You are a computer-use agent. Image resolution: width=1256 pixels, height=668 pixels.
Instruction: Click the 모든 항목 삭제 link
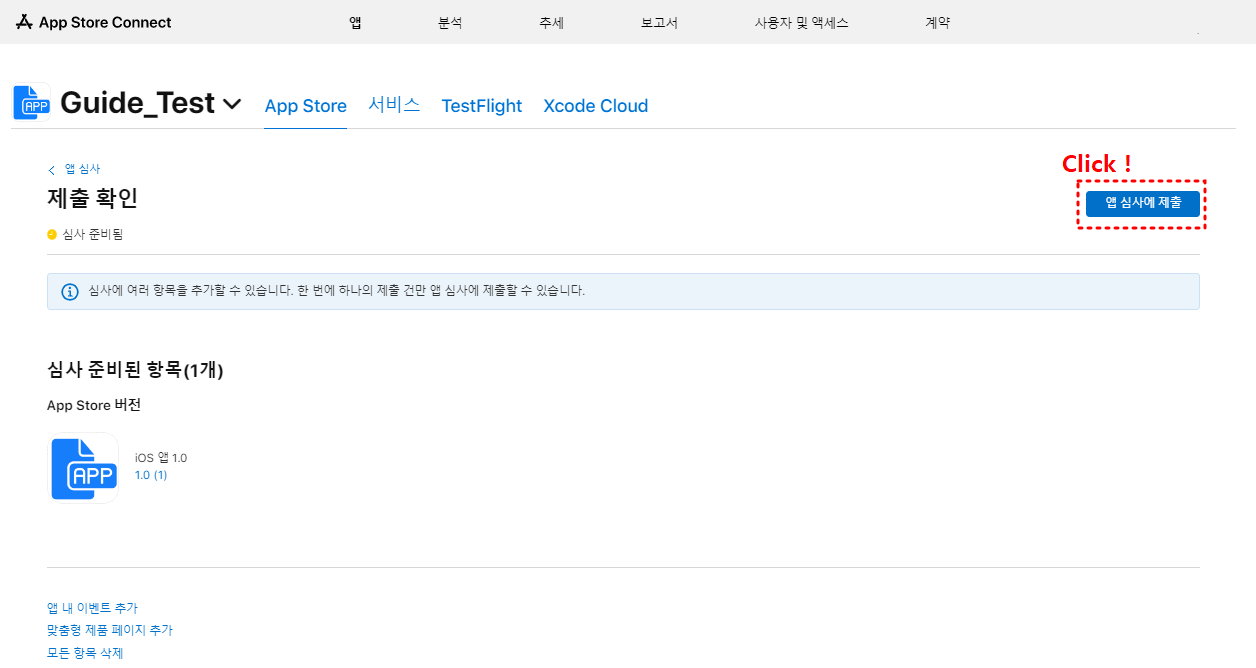(x=85, y=653)
